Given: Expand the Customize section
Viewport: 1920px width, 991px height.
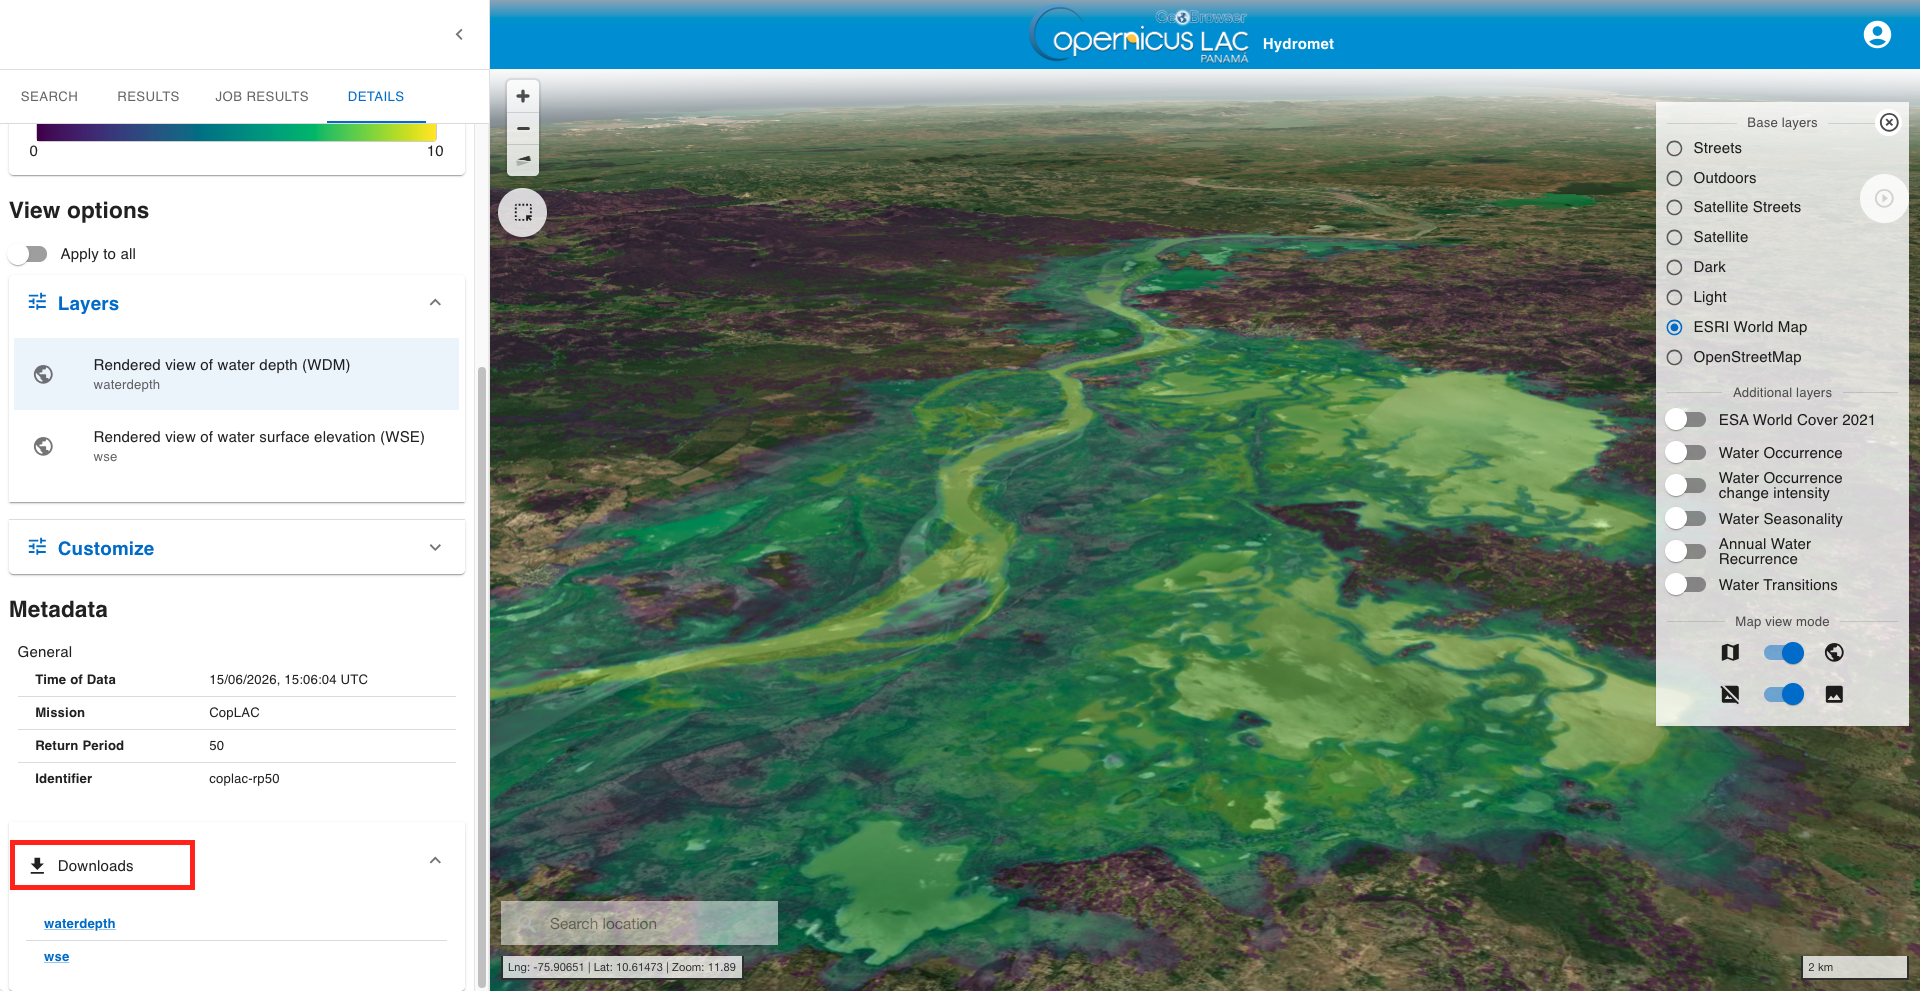Looking at the screenshot, I should (435, 548).
